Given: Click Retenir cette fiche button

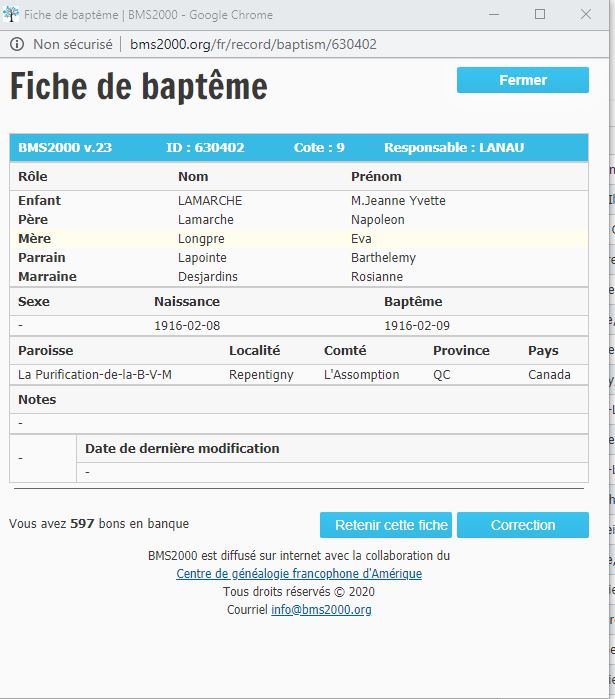Looking at the screenshot, I should (x=386, y=525).
